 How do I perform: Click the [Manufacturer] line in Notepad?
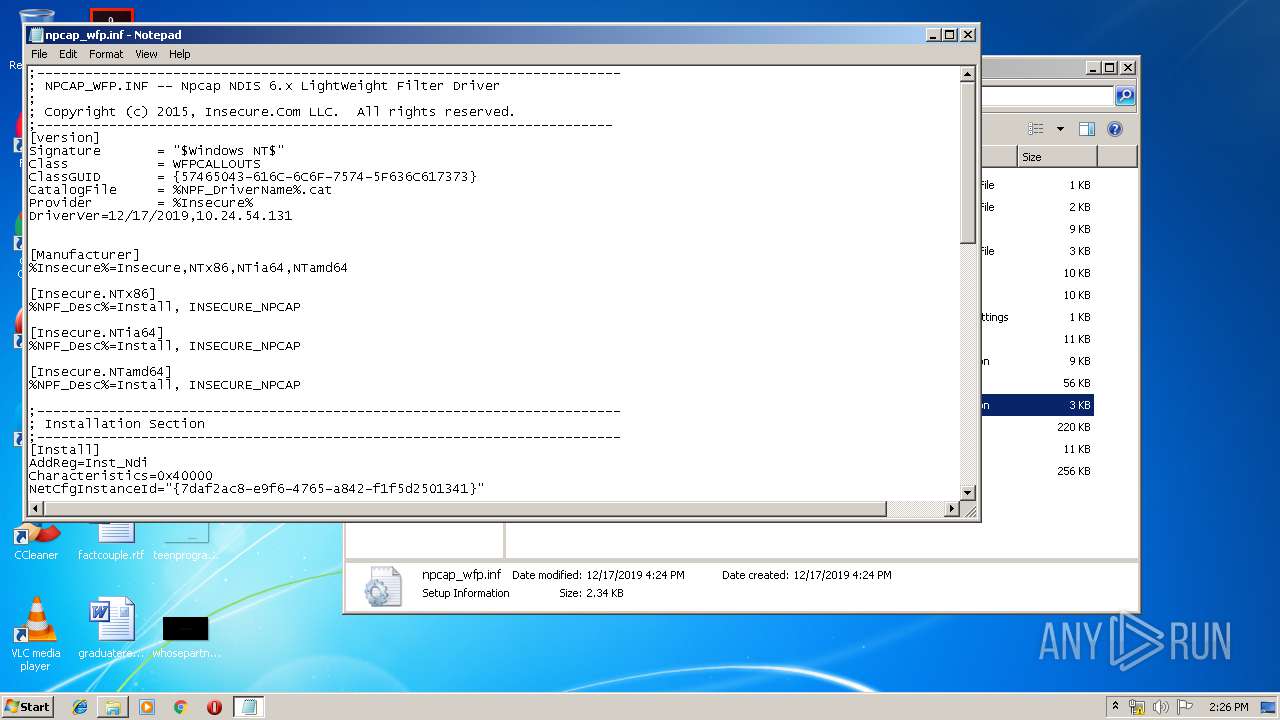pos(85,255)
